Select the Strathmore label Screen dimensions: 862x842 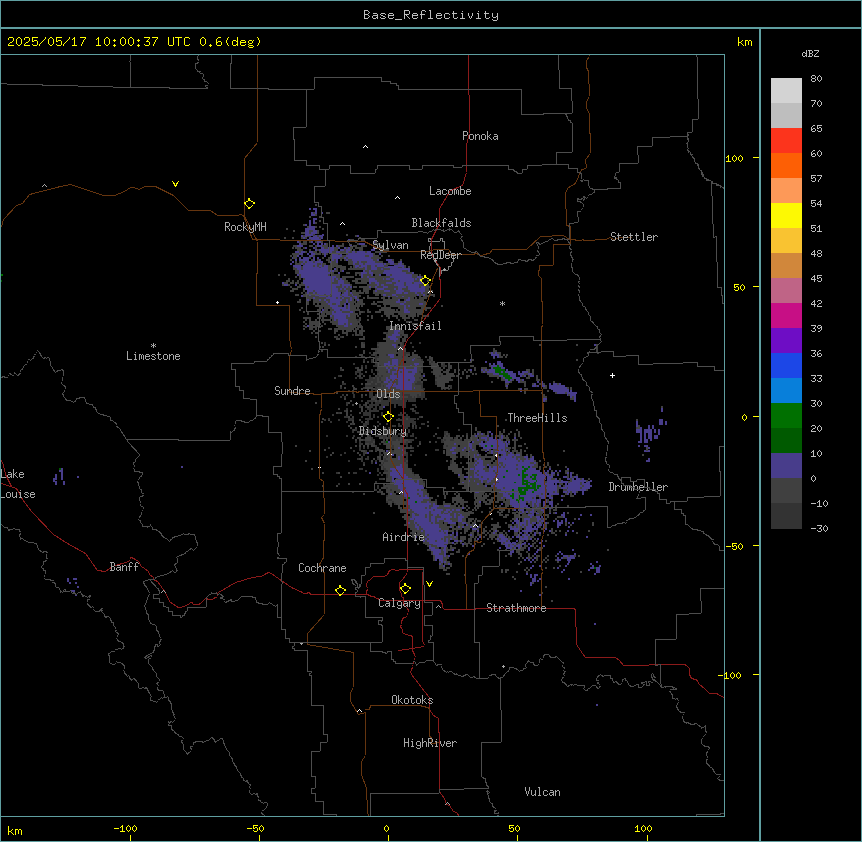coord(516,608)
